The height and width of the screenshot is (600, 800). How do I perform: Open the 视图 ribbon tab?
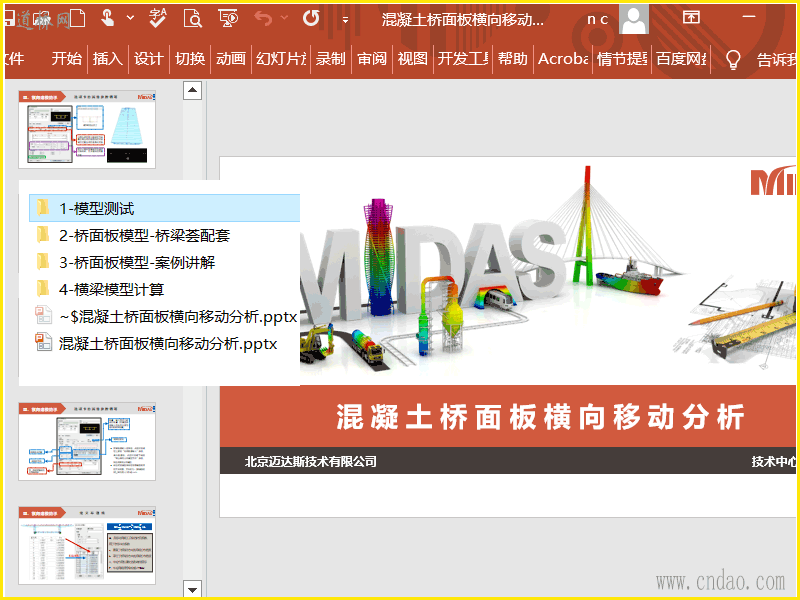412,59
